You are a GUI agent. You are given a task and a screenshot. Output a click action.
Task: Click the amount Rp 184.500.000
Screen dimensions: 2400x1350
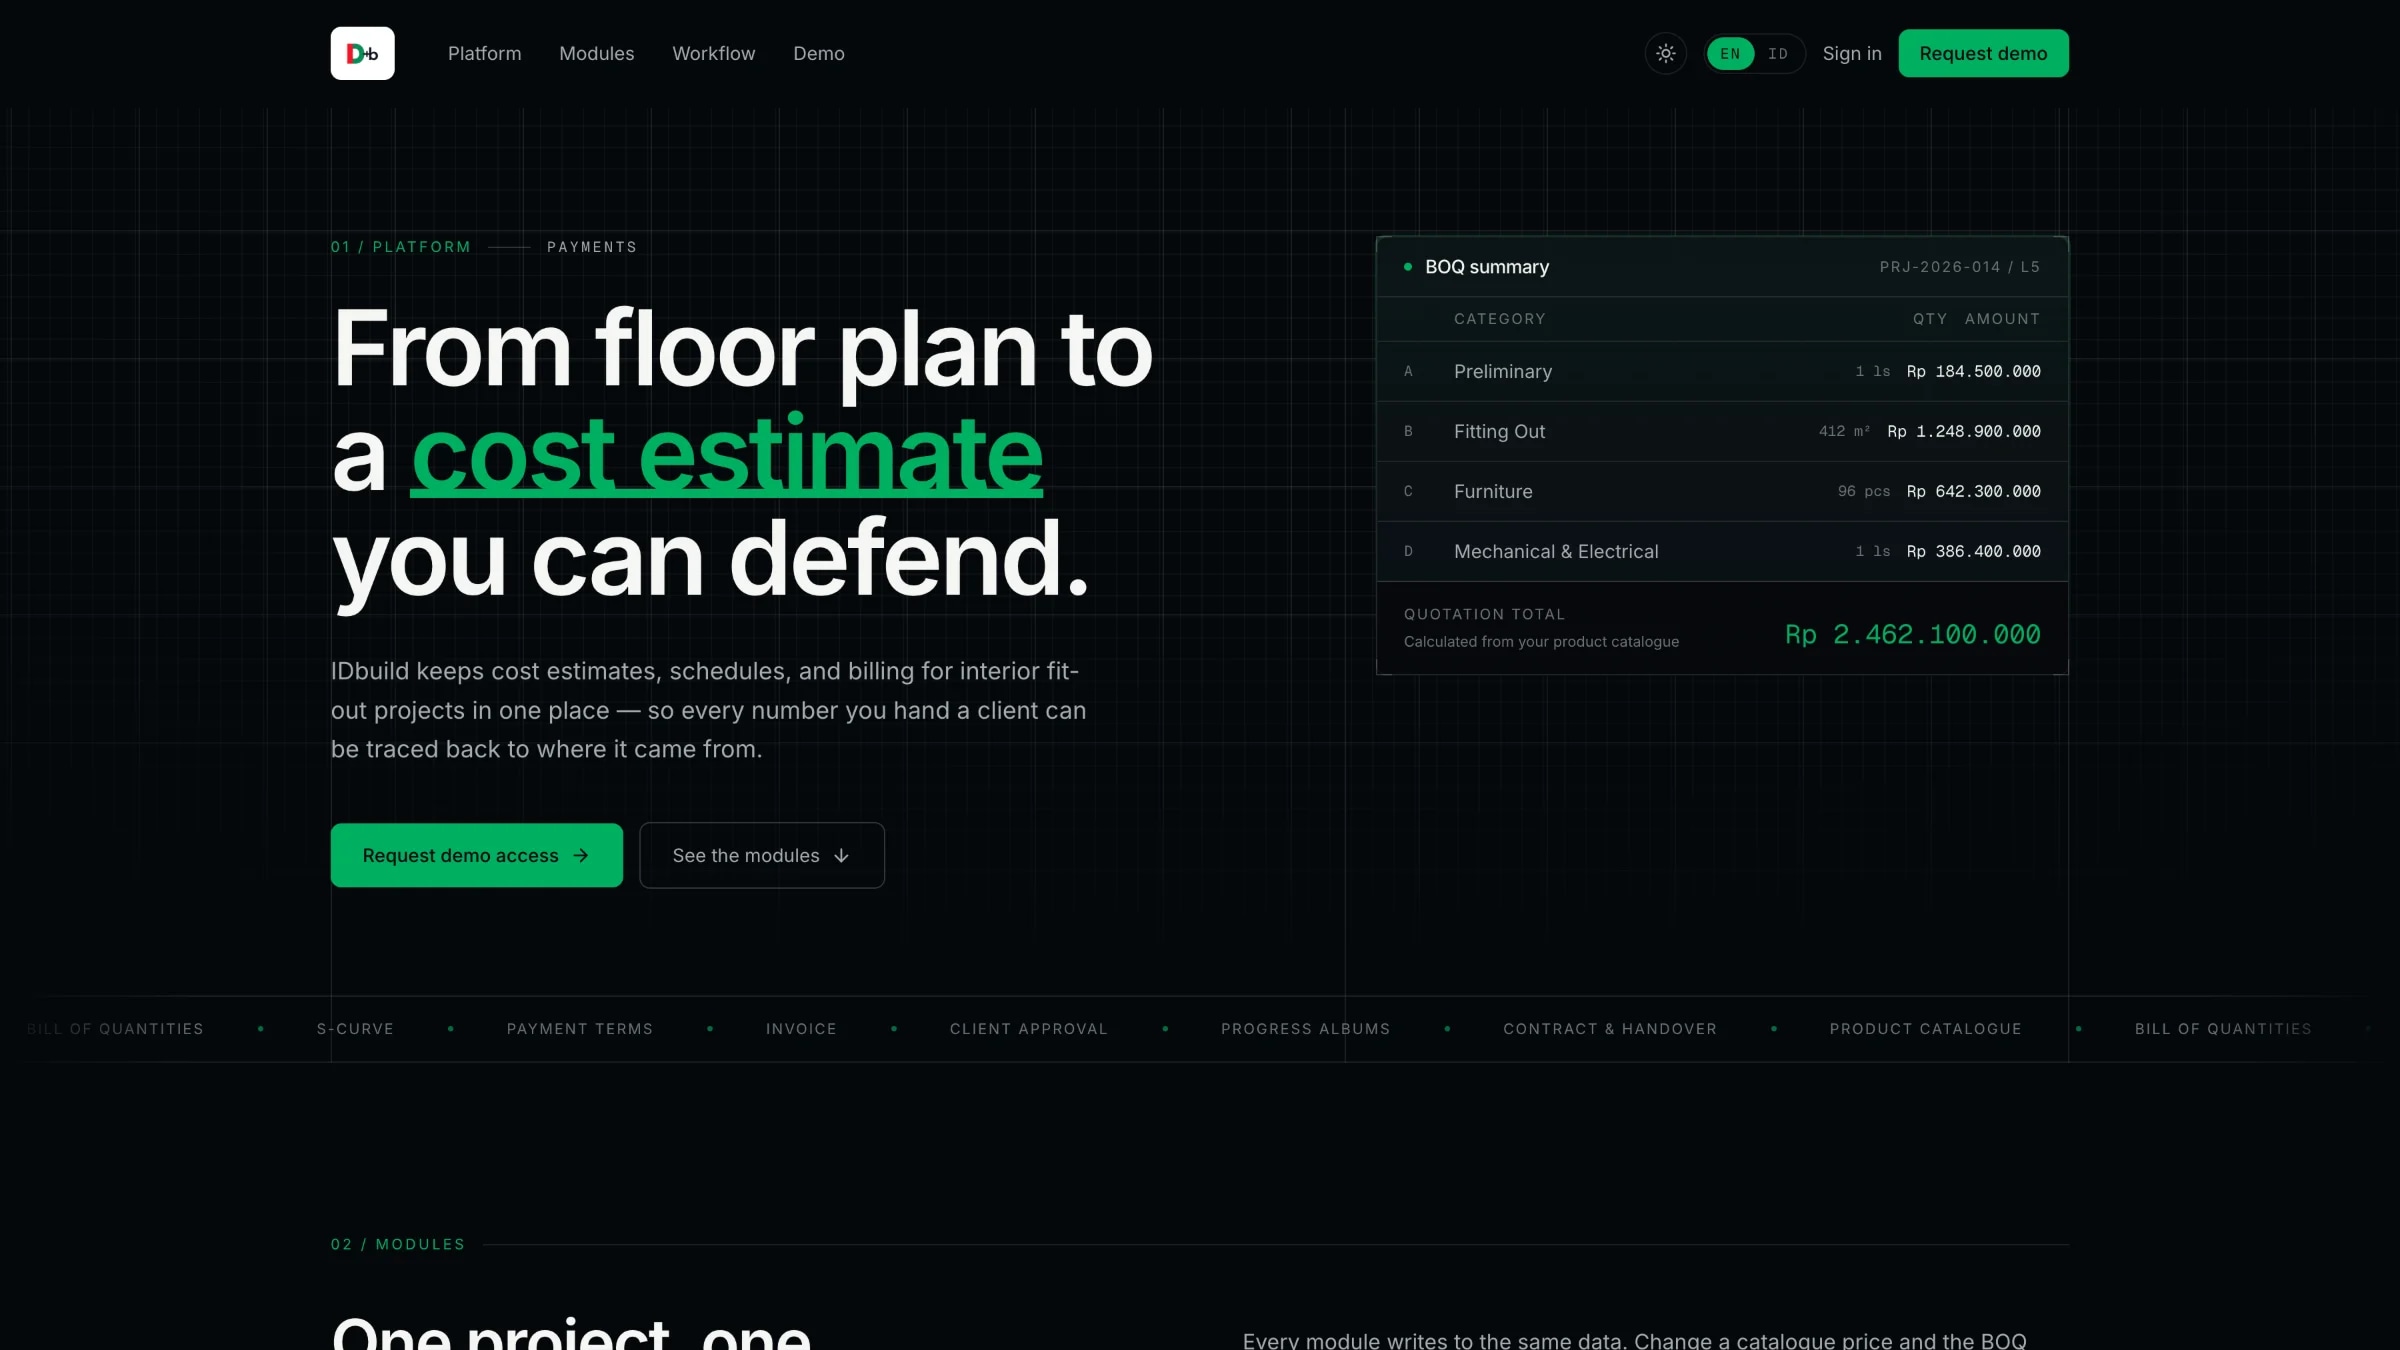tap(1973, 371)
